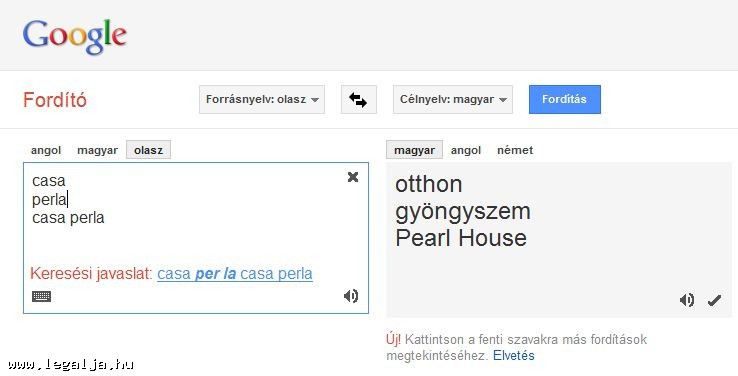
Task: Dismiss the tip via Elvetés link
Action: pyautogui.click(x=513, y=355)
